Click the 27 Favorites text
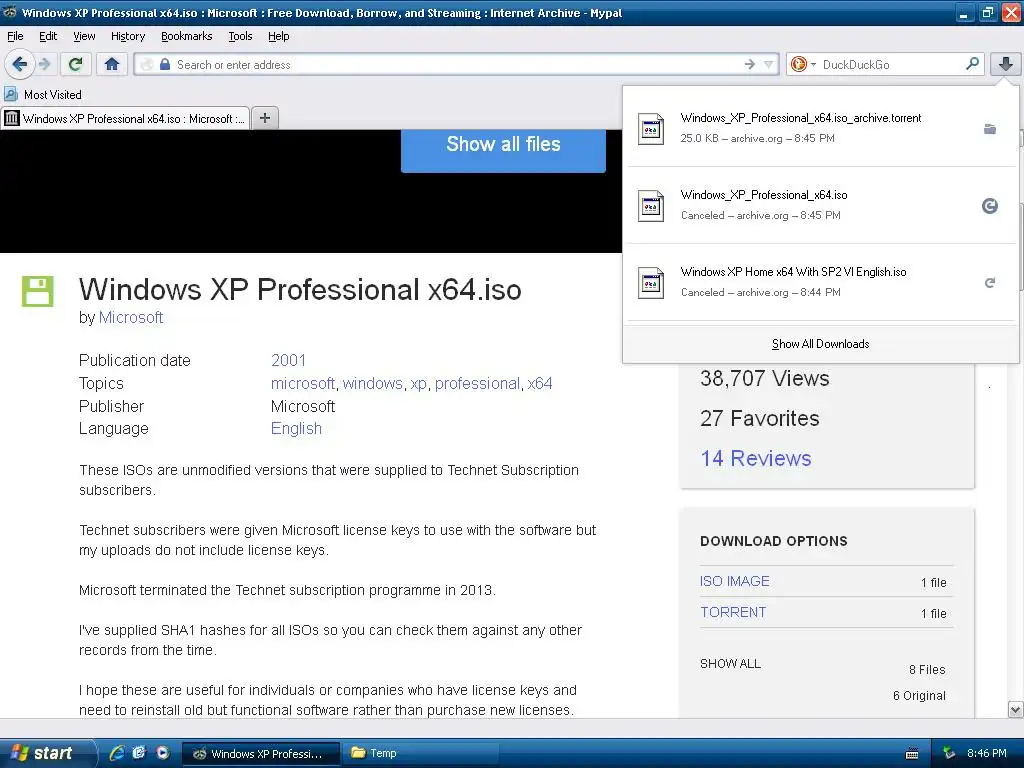This screenshot has height=768, width=1024. pos(760,419)
